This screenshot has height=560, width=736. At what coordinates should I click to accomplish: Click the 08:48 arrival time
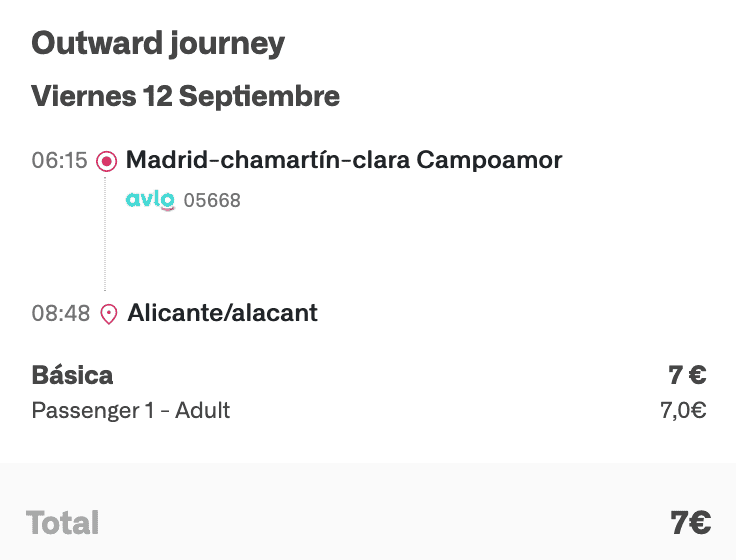click(x=60, y=314)
